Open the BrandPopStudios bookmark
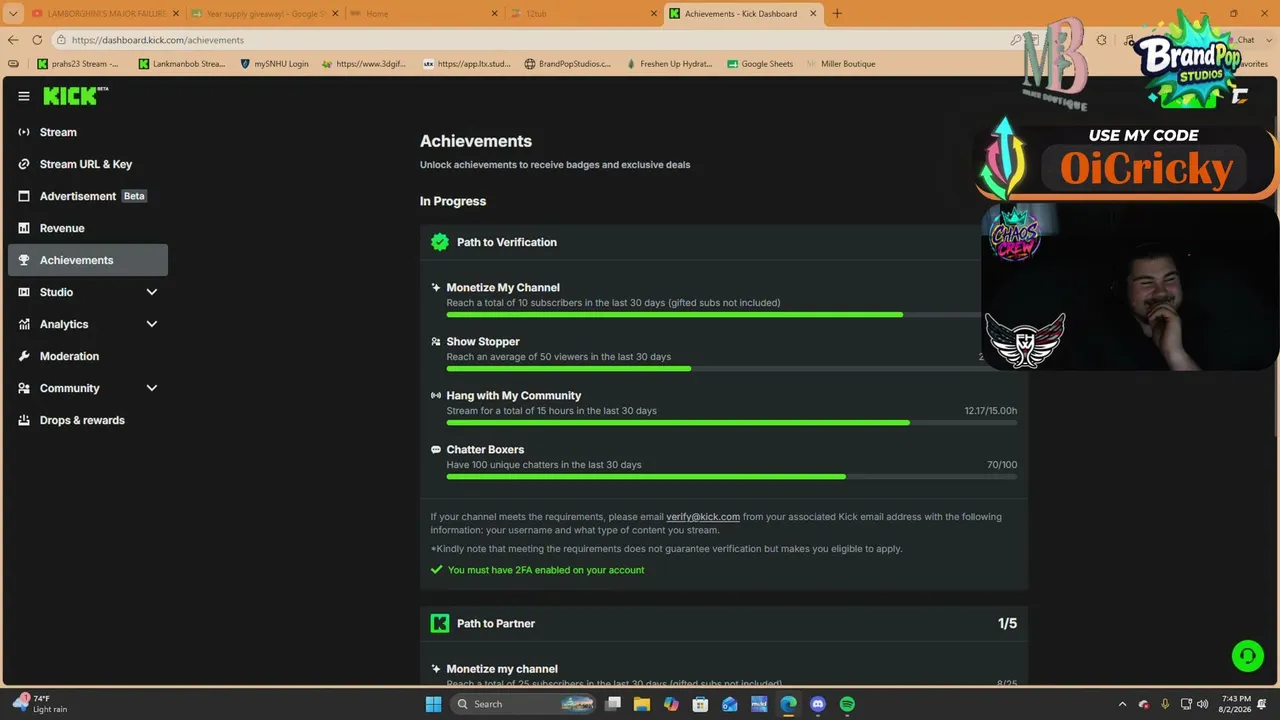 point(567,64)
